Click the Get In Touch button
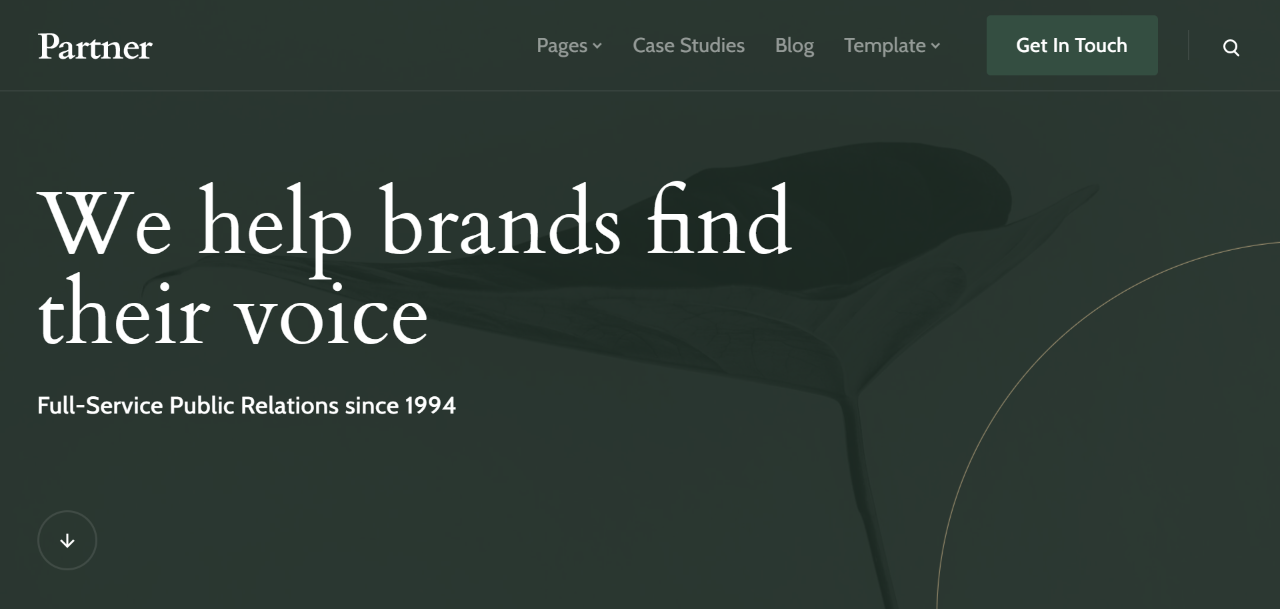The height and width of the screenshot is (609, 1280). [1071, 45]
